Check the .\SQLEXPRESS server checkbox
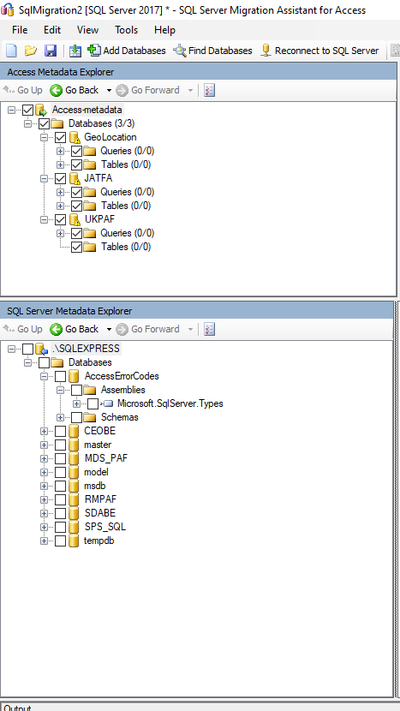This screenshot has height=711, width=400. click(28, 349)
